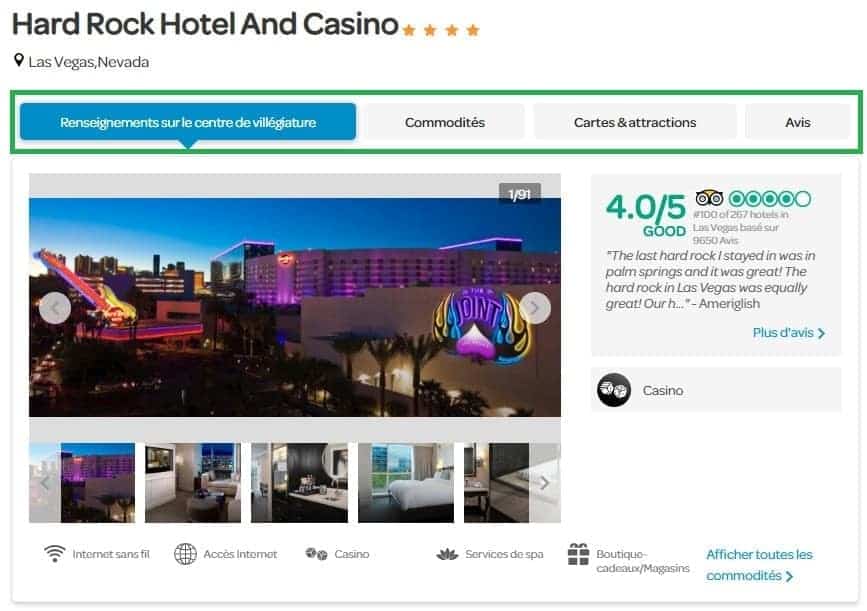Open the thumbnail strip's right chevron
The height and width of the screenshot is (611, 867).
[545, 483]
